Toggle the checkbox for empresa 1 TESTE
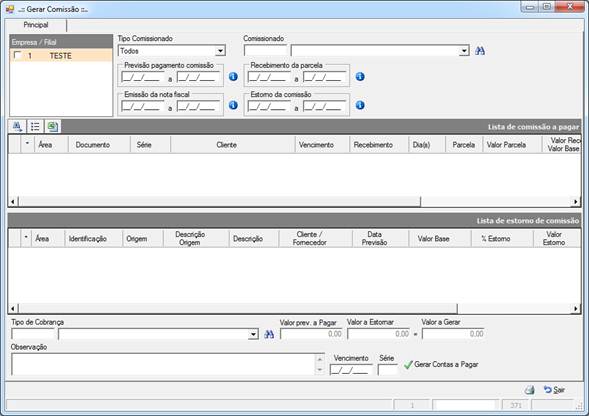Viewport: 589px width, 416px height. pos(17,56)
